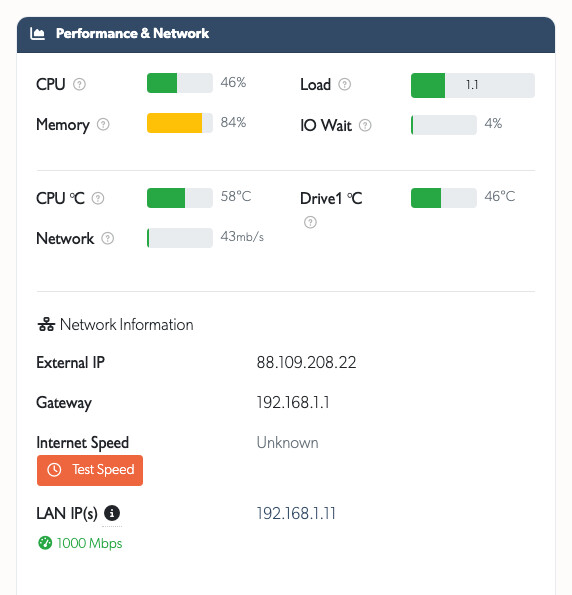Click the 43mb/s network rate
The image size is (572, 595).
pos(242,237)
